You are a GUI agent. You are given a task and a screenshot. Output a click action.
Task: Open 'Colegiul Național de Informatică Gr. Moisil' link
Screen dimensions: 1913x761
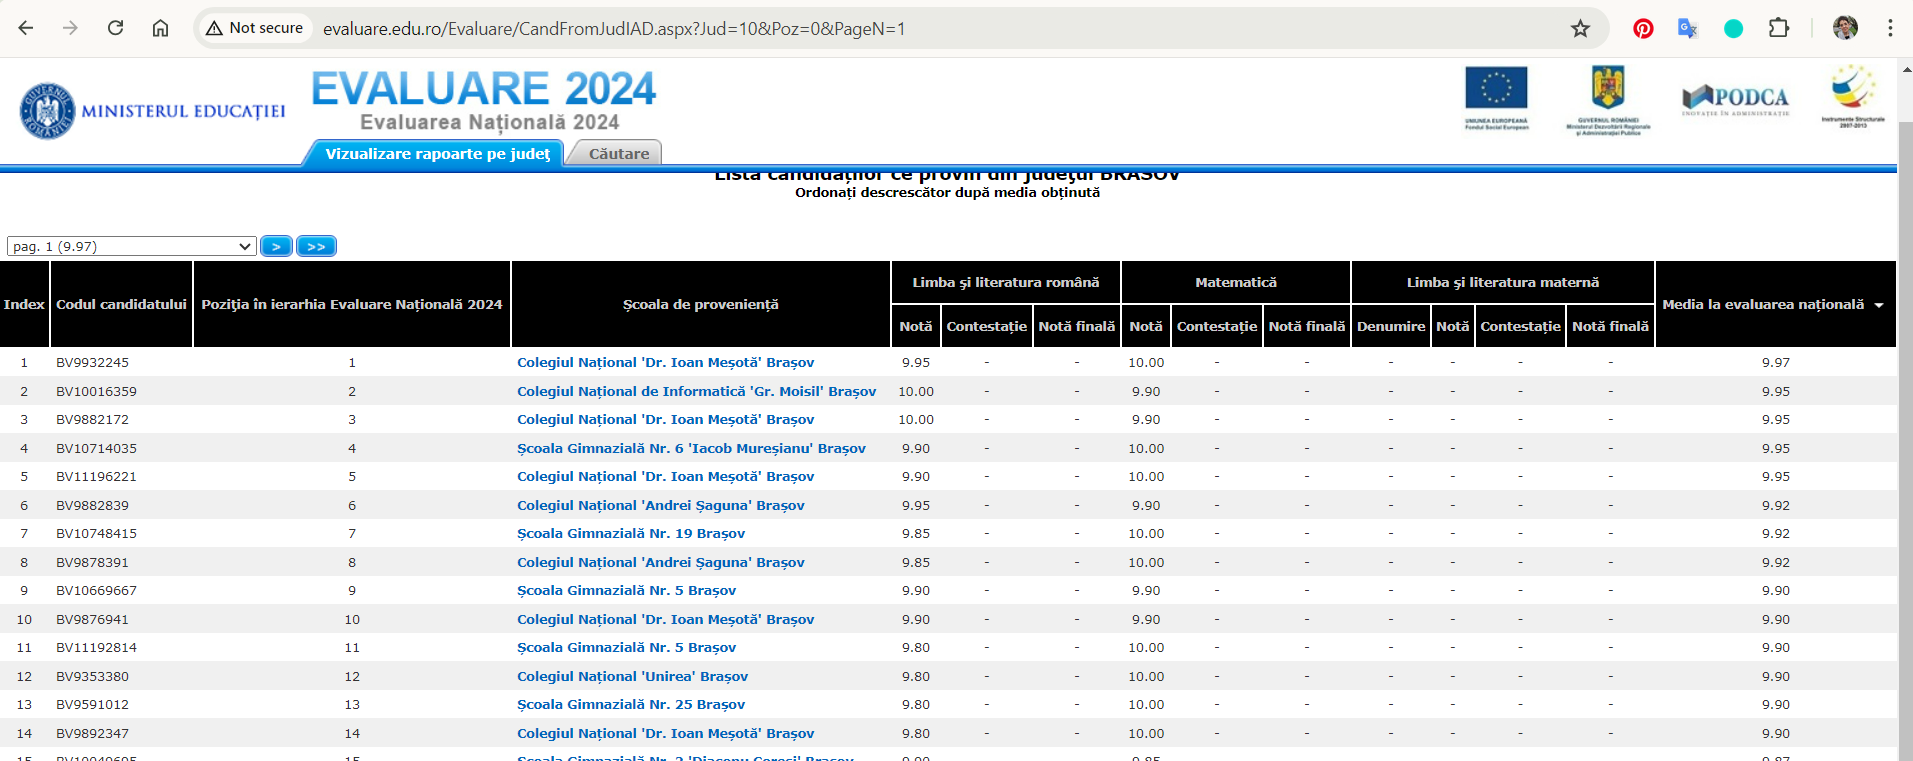click(x=696, y=391)
